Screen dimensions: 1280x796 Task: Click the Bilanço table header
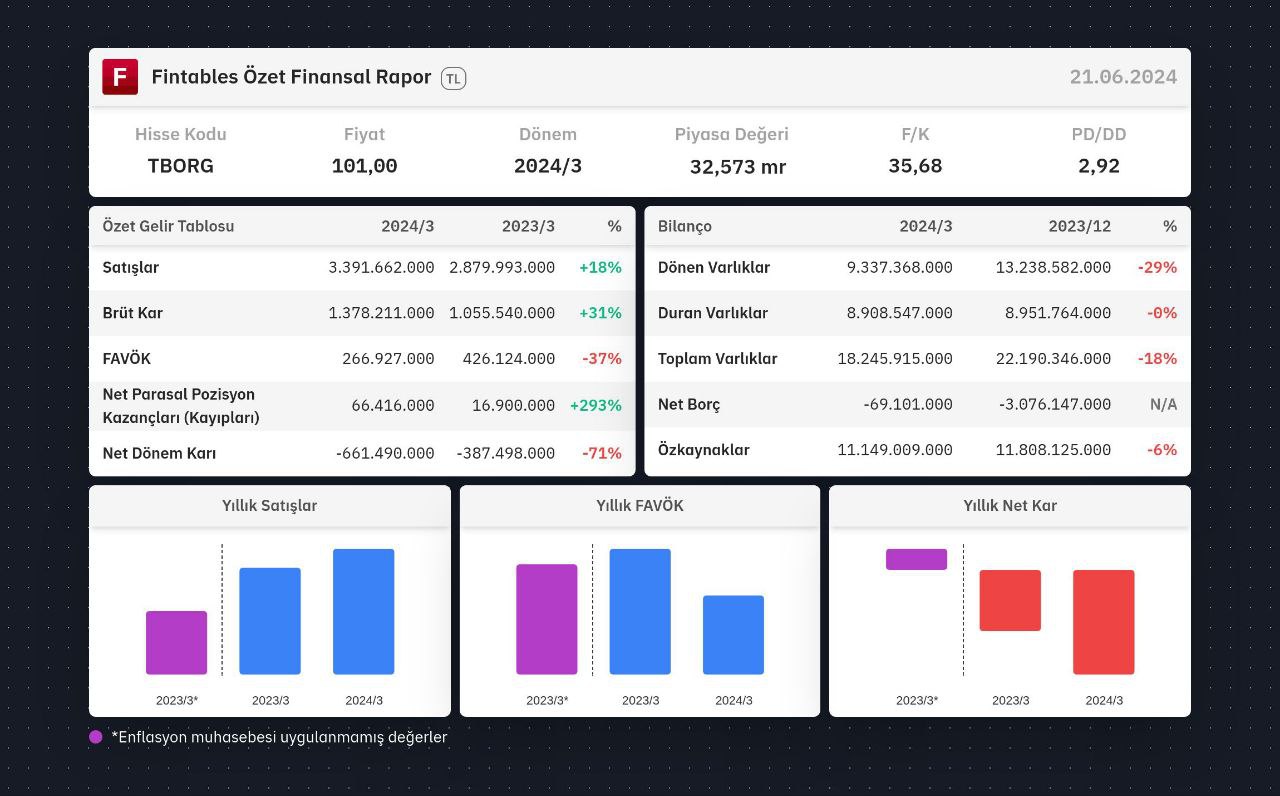pos(685,226)
